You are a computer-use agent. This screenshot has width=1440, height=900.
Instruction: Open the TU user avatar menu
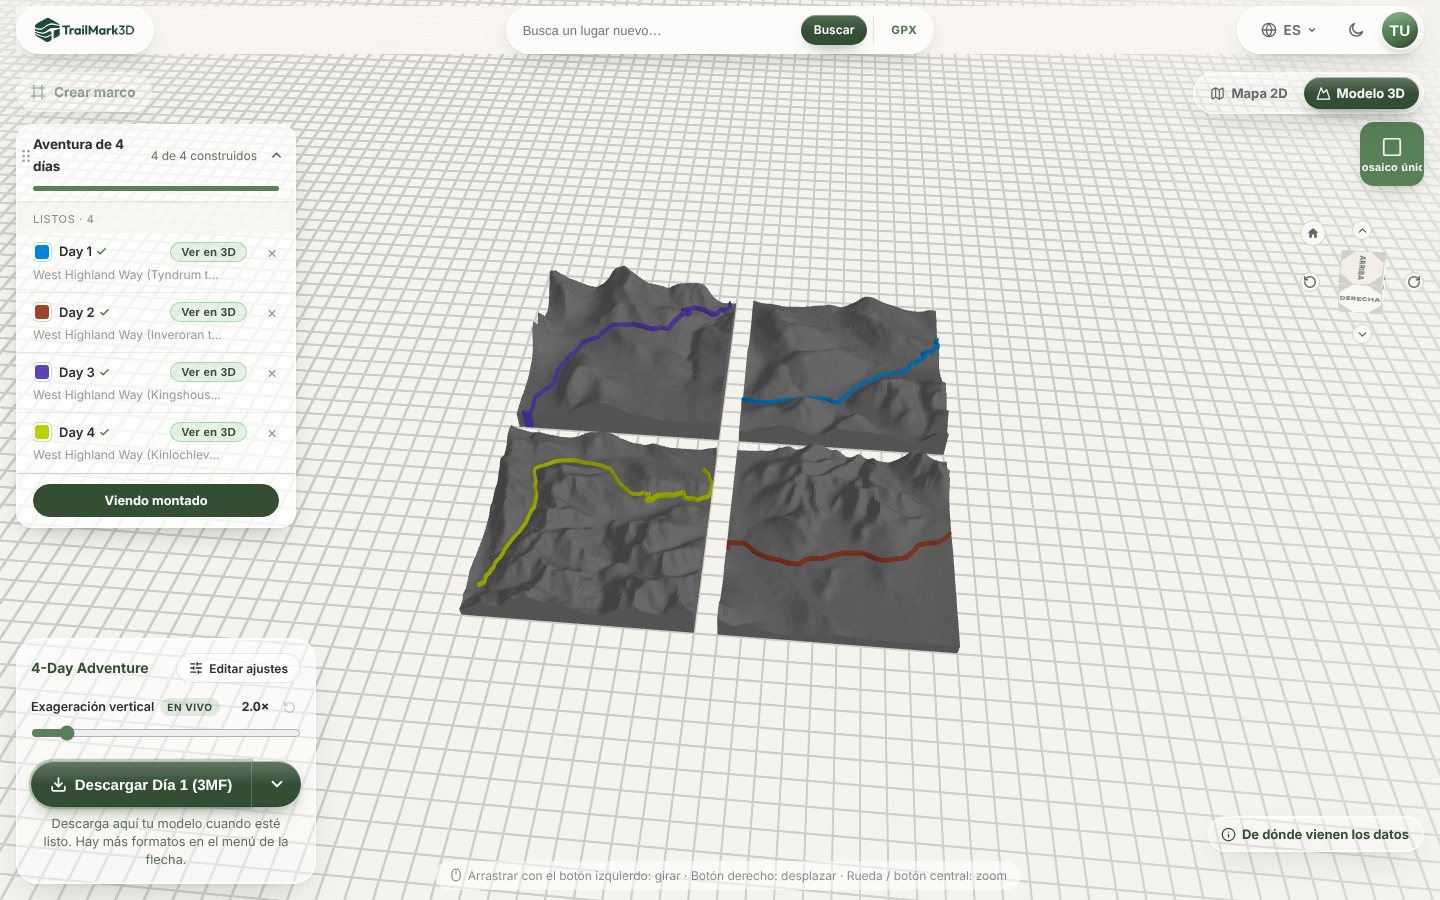point(1400,30)
